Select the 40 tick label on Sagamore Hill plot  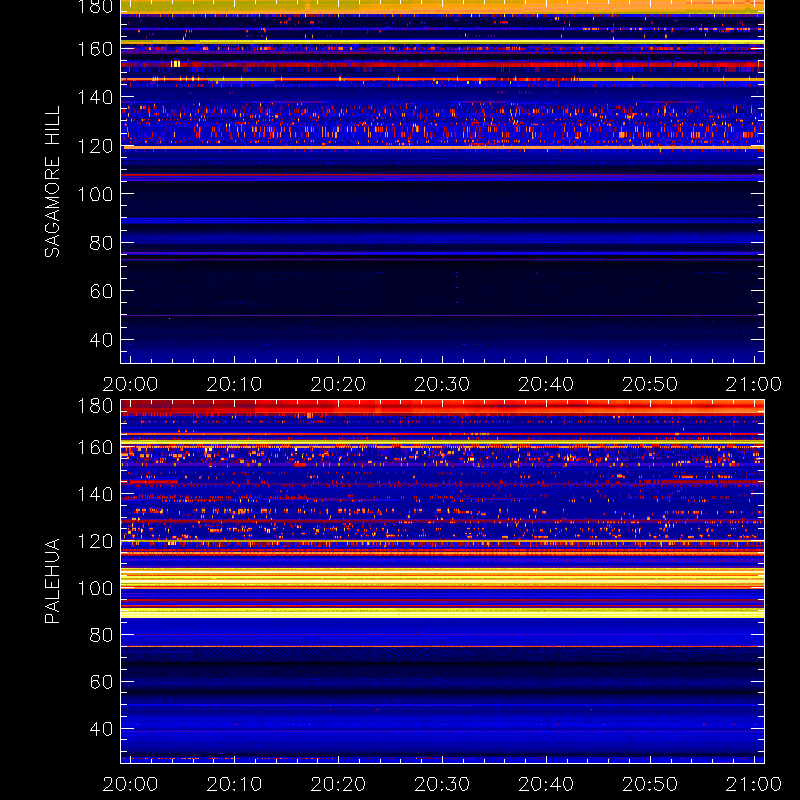(x=101, y=340)
